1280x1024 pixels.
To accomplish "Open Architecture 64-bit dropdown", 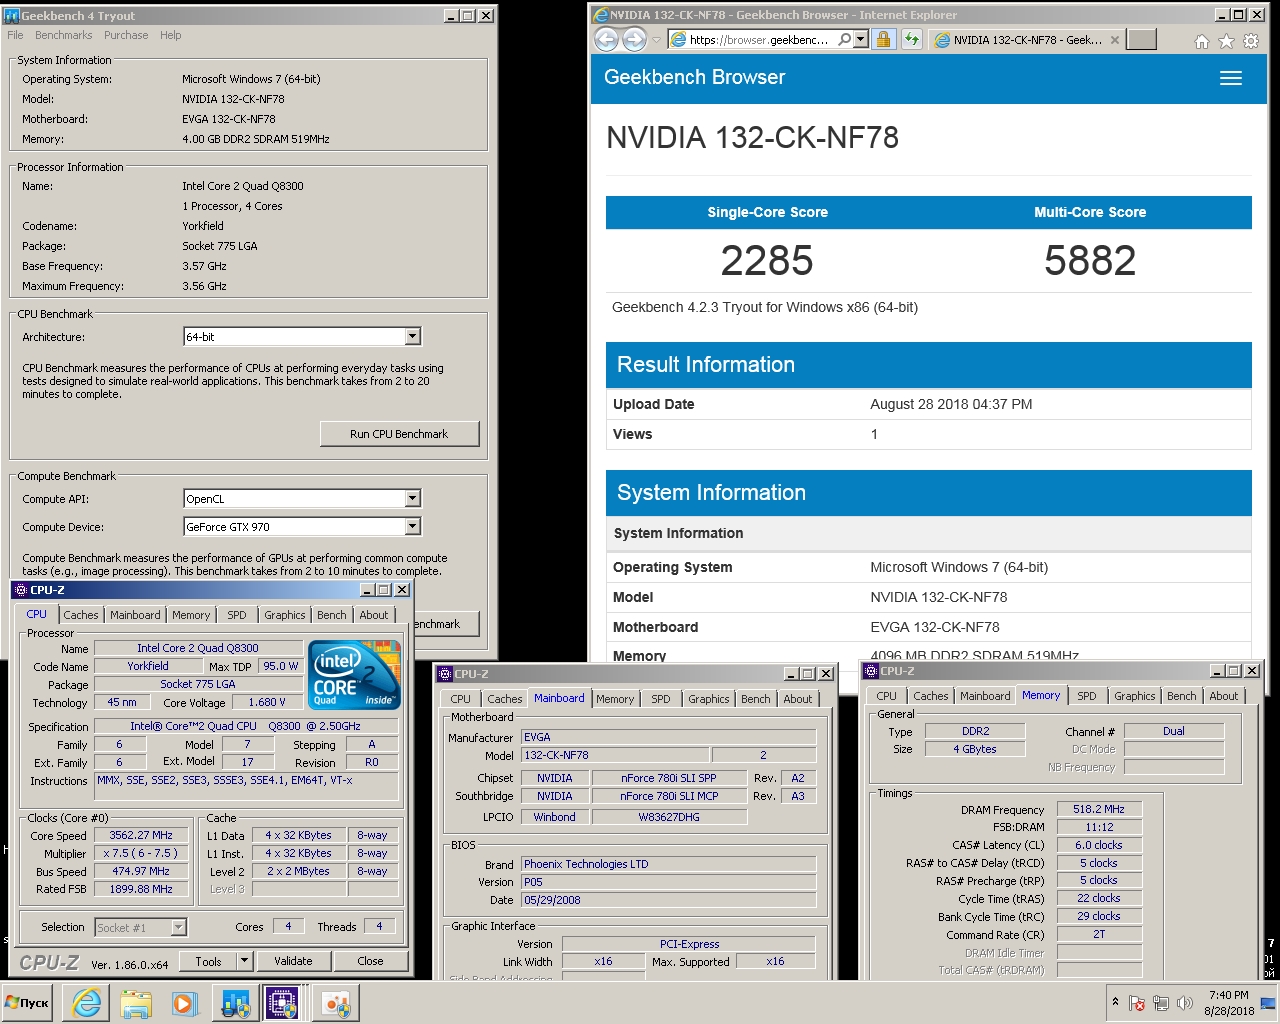I will click(x=413, y=337).
